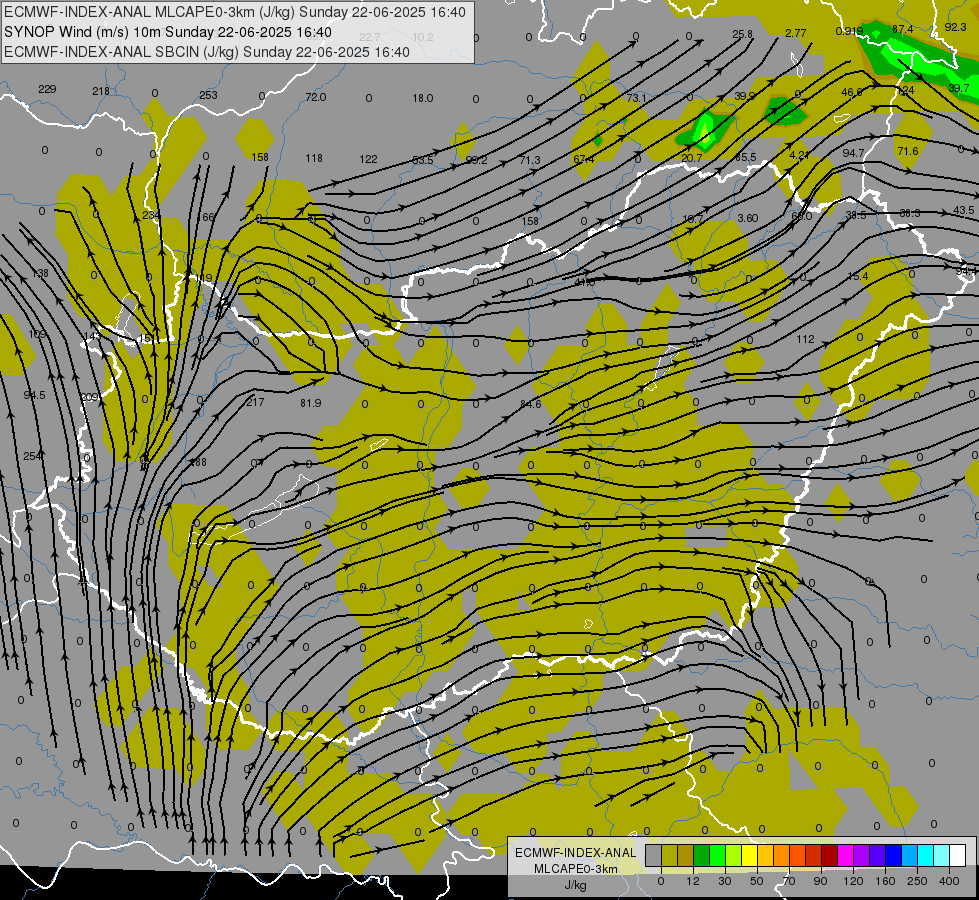Click the J/kg unit in the legend

click(575, 885)
